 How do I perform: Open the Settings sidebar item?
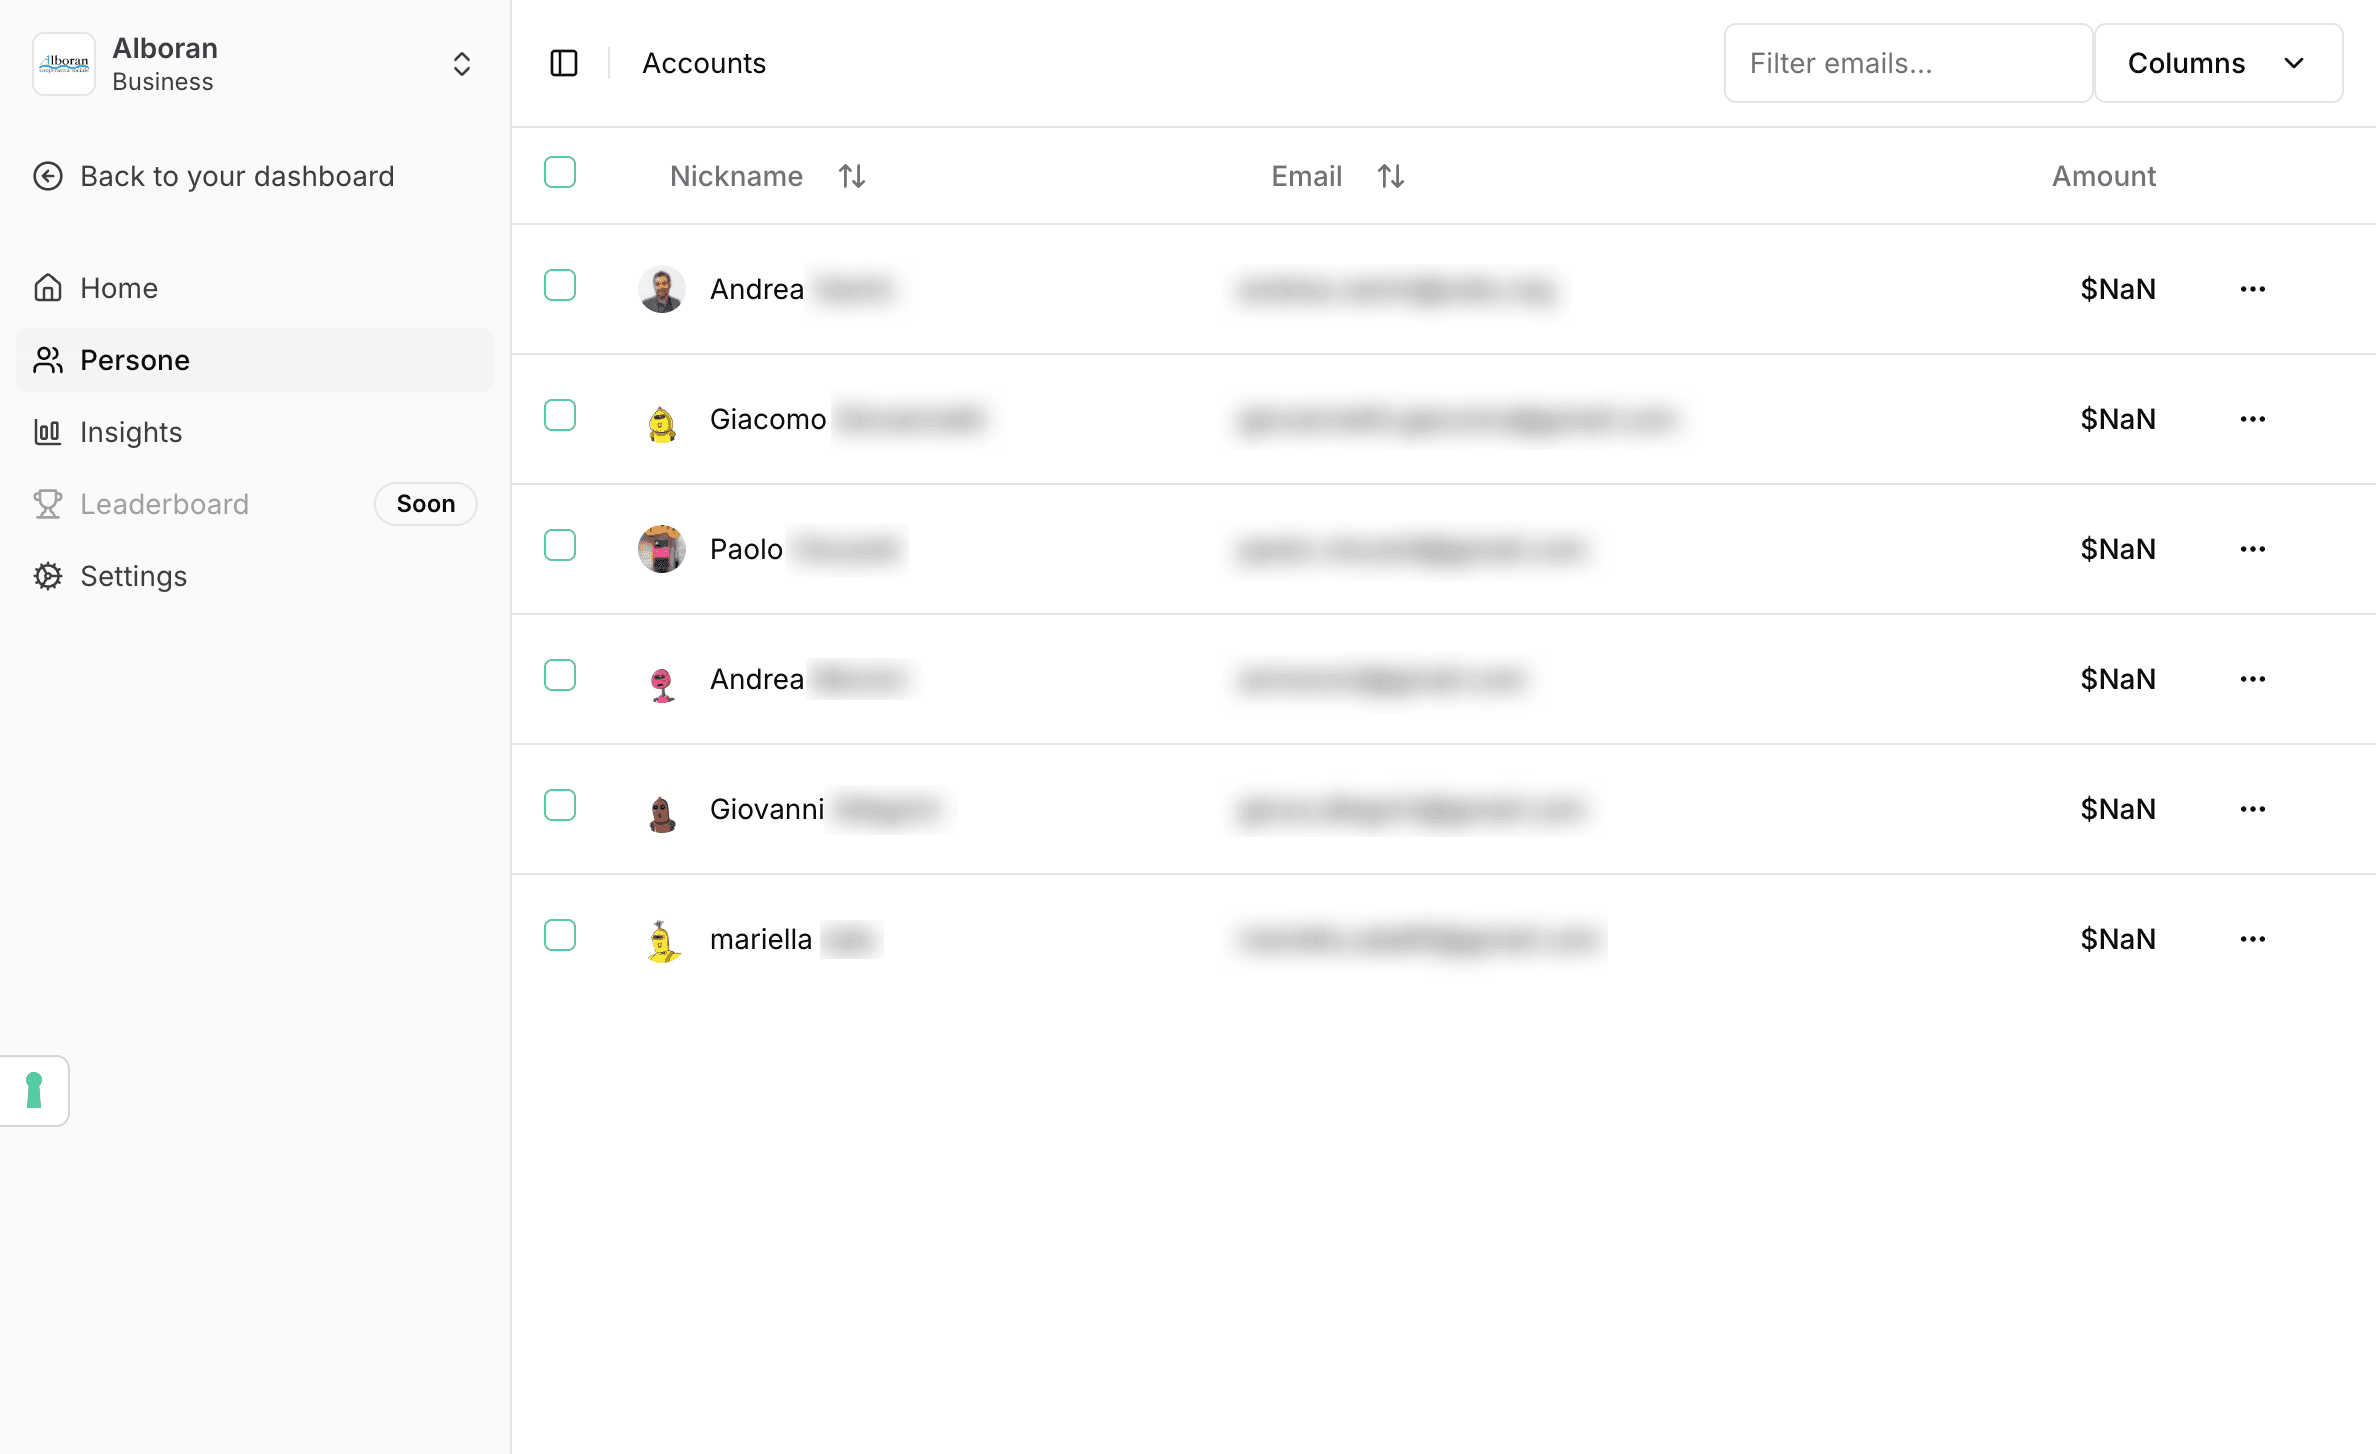click(133, 576)
